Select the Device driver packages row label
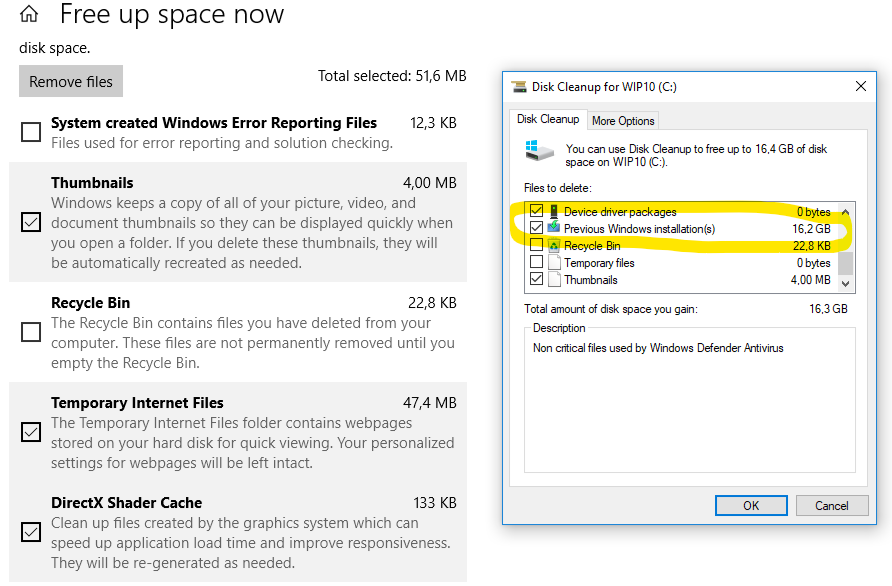This screenshot has height=586, width=892. point(620,212)
